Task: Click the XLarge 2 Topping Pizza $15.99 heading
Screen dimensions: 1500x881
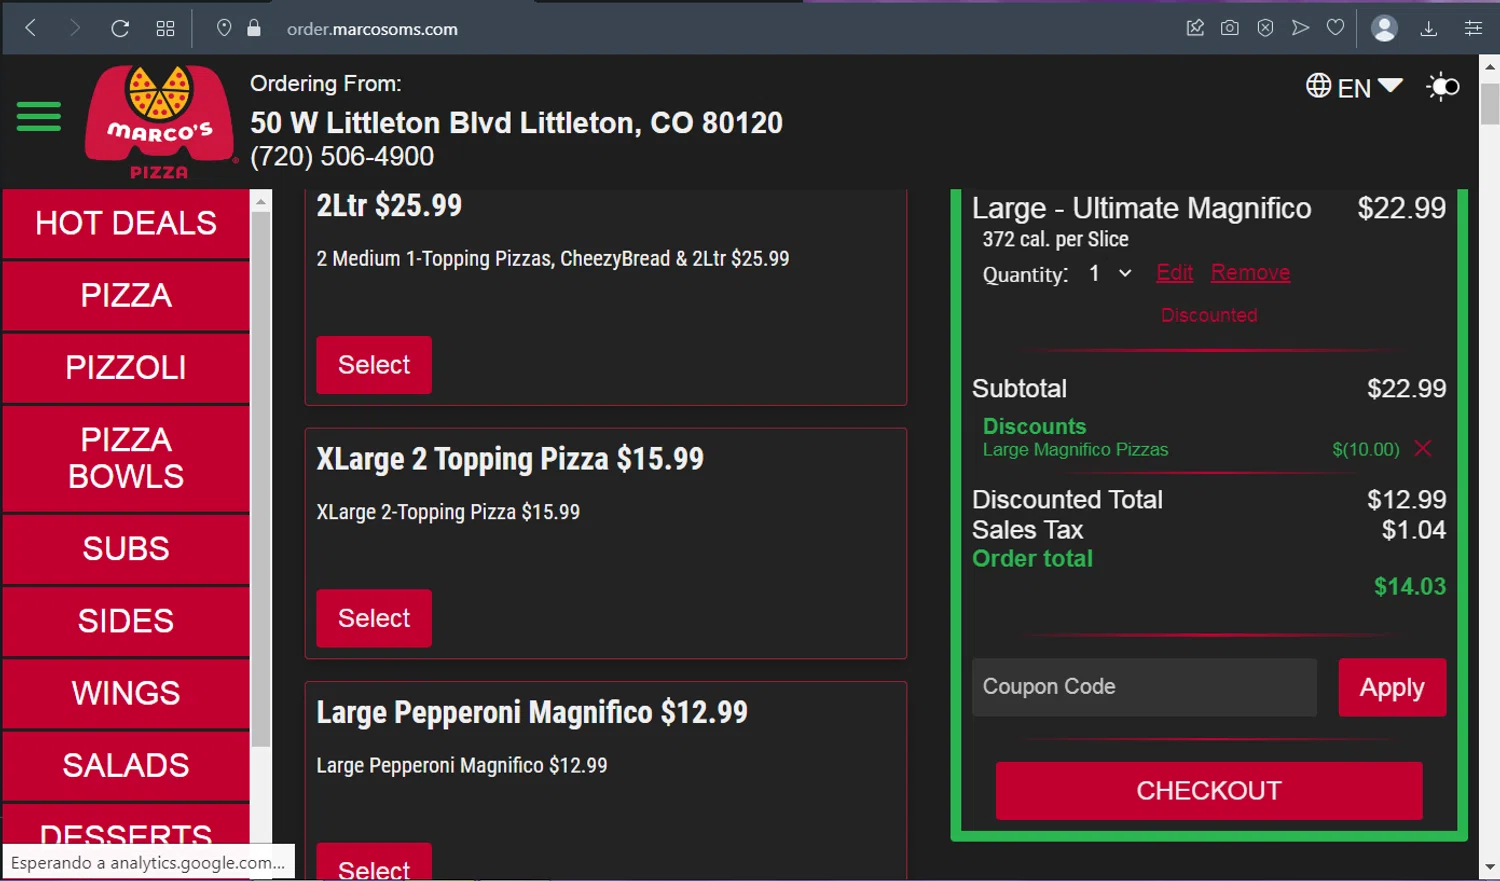Action: (510, 459)
